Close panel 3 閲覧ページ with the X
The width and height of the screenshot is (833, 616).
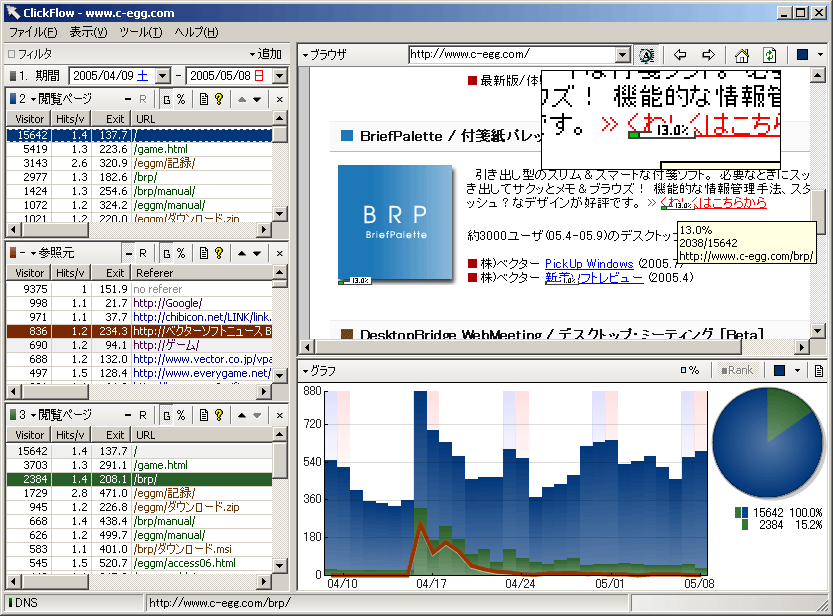coord(279,415)
